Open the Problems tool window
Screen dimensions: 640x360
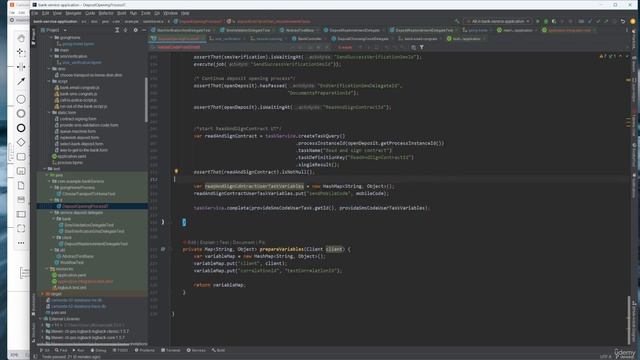coord(144,350)
